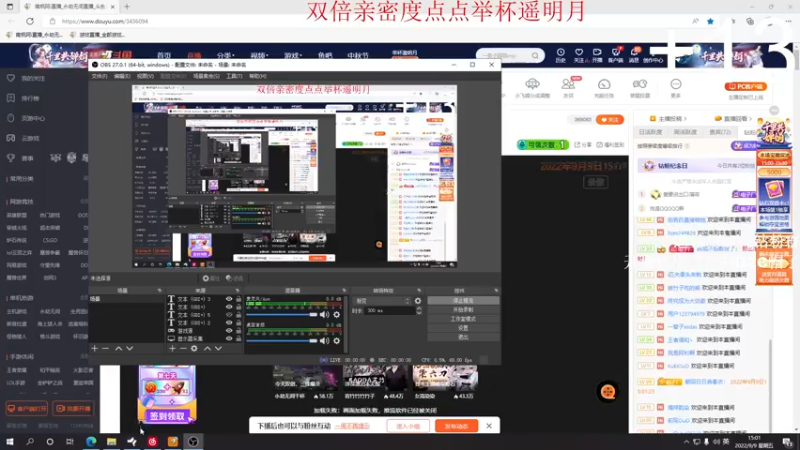Click 退出 exit button in OBS controls
The width and height of the screenshot is (800, 450).
click(x=463, y=337)
